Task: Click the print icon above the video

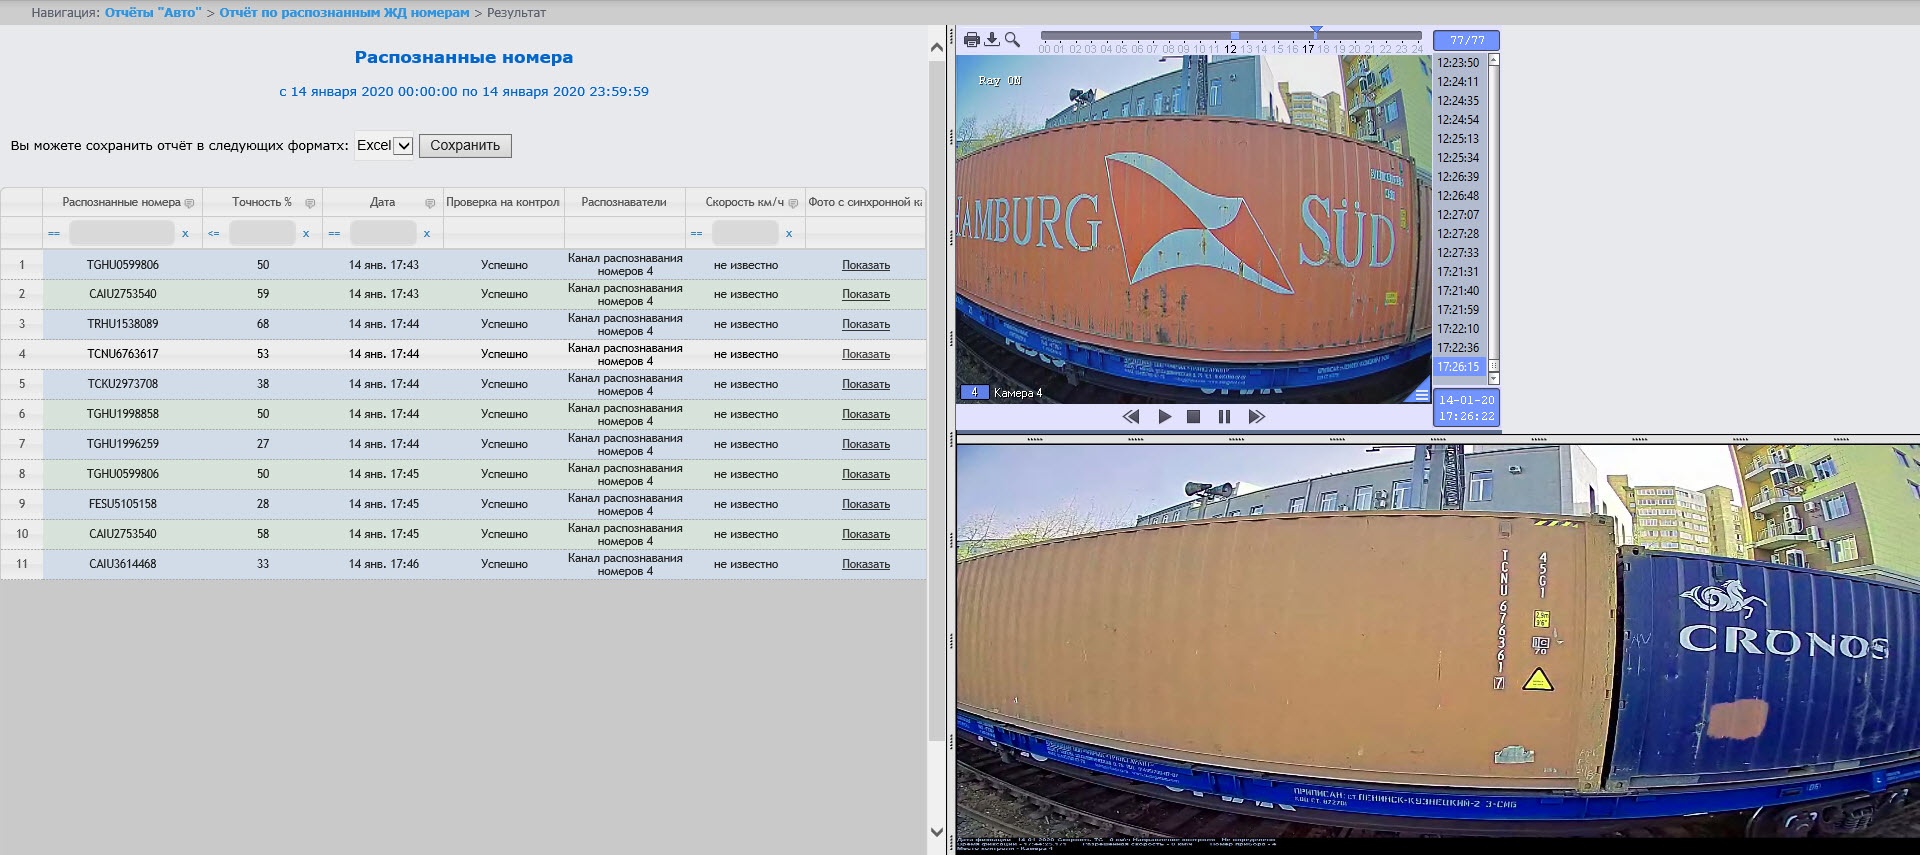Action: pos(971,40)
